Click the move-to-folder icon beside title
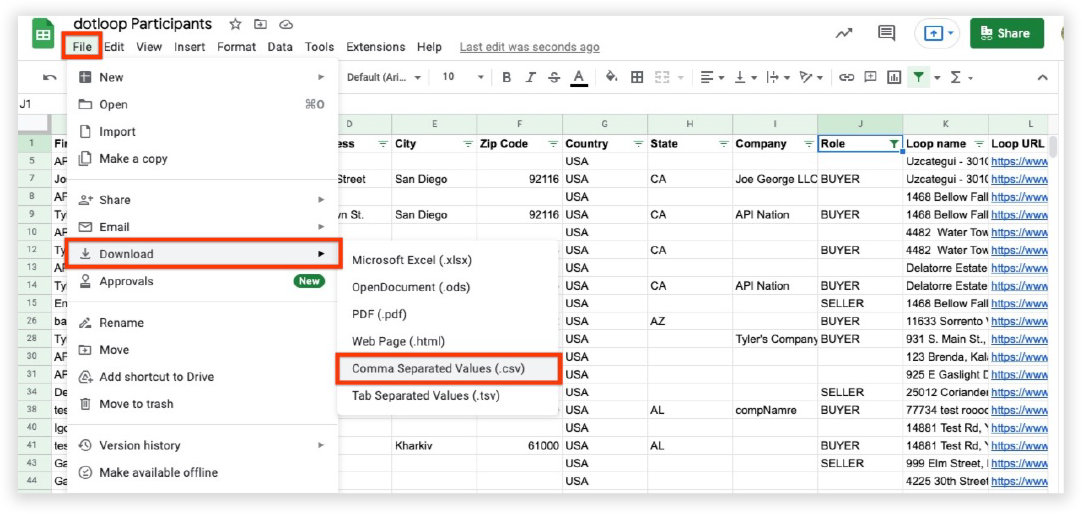This screenshot has width=1082, height=514. click(260, 24)
